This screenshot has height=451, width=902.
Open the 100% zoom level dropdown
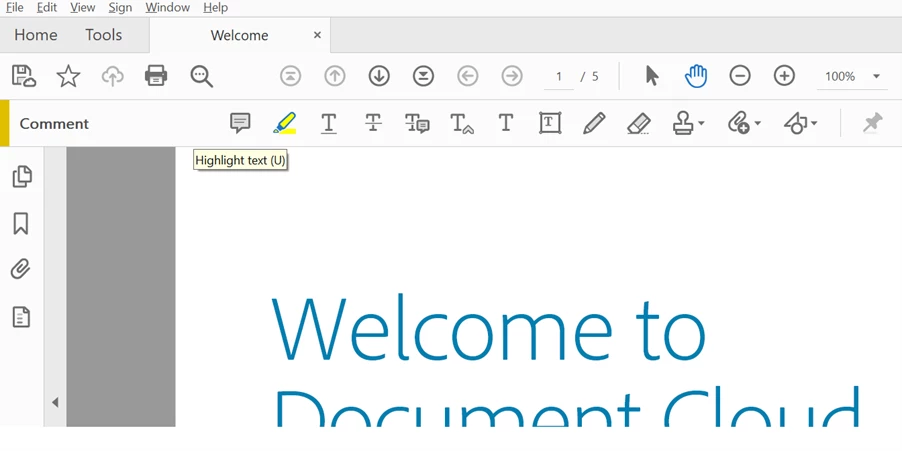852,77
